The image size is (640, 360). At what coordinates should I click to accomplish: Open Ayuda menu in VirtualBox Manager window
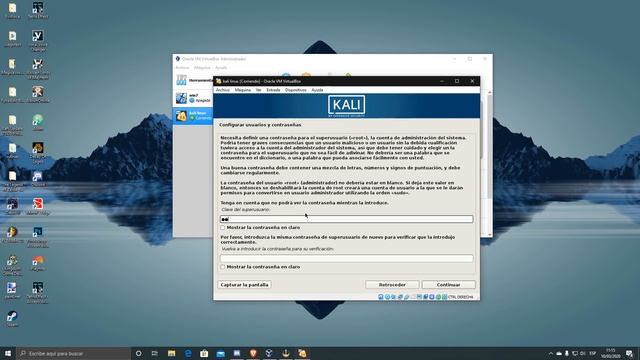[221, 68]
